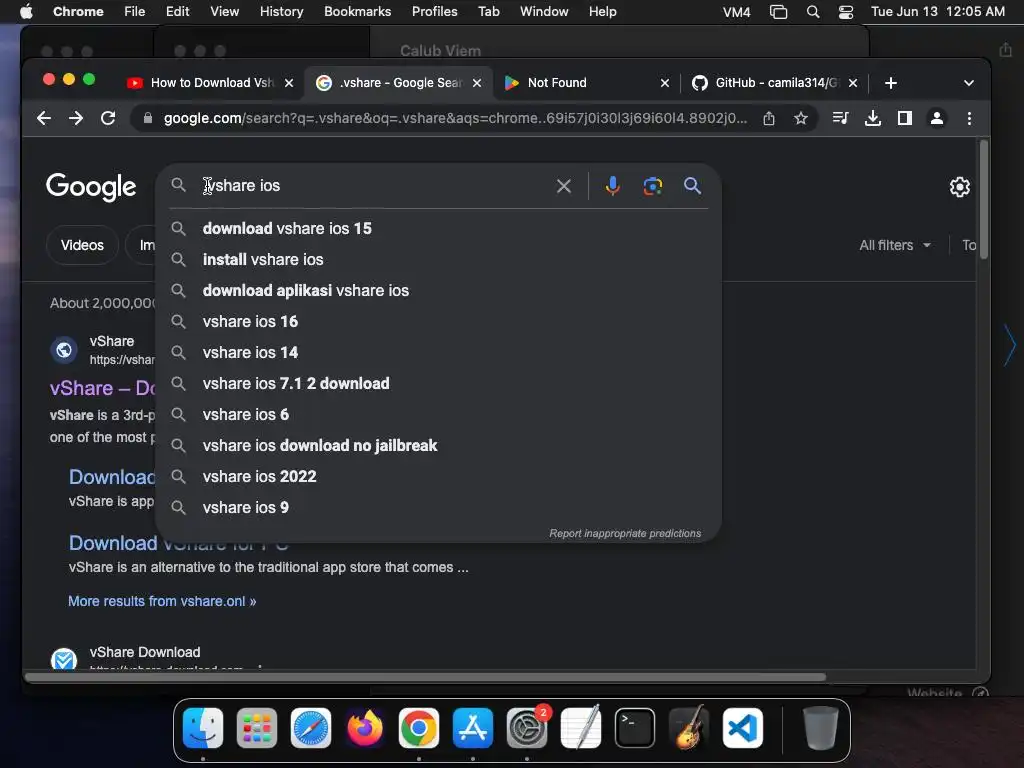Clear the search box text
The height and width of the screenshot is (768, 1024).
564,186
